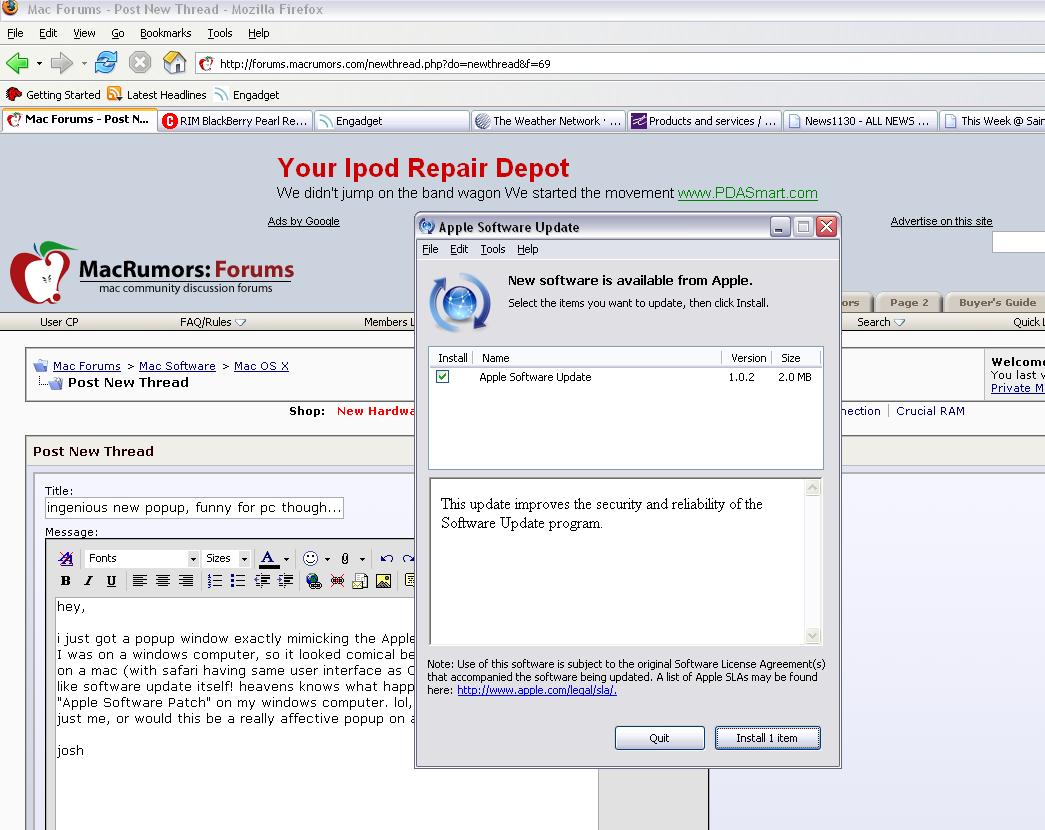The width and height of the screenshot is (1045, 830).
Task: Click the text color A icon
Action: (268, 558)
